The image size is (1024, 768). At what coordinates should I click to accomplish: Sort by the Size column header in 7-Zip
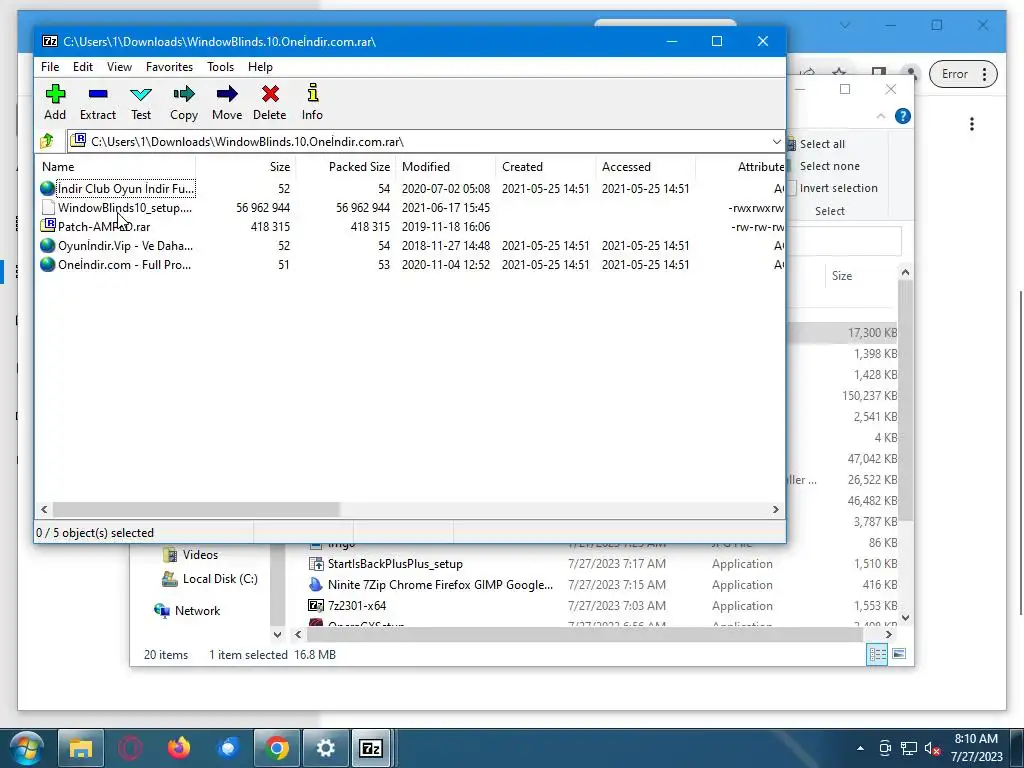click(246, 167)
